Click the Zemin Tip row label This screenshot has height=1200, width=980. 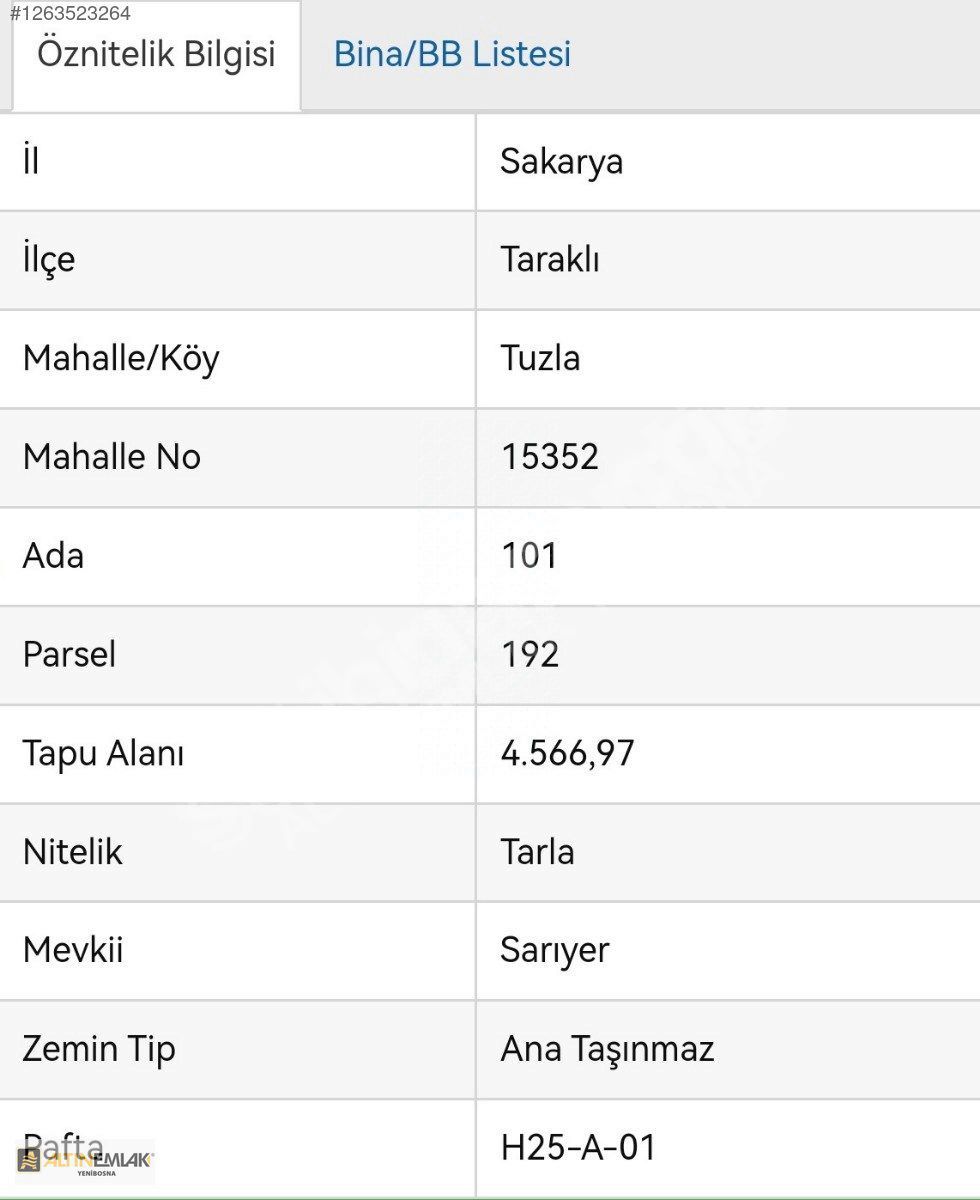tap(99, 1049)
